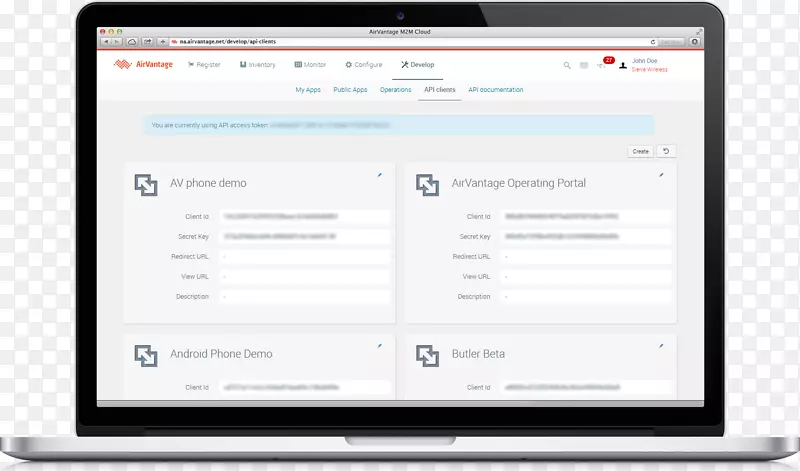Viewport: 800px width, 471px height.
Task: Open the Inventory menu
Action: tap(258, 65)
